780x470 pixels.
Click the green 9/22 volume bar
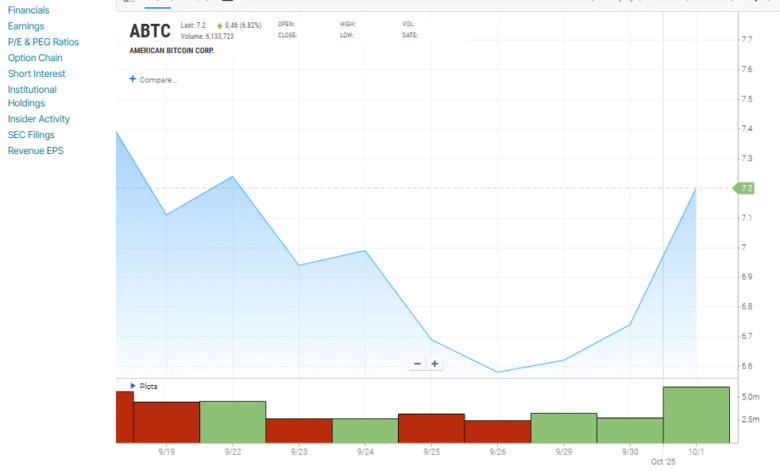[232, 421]
